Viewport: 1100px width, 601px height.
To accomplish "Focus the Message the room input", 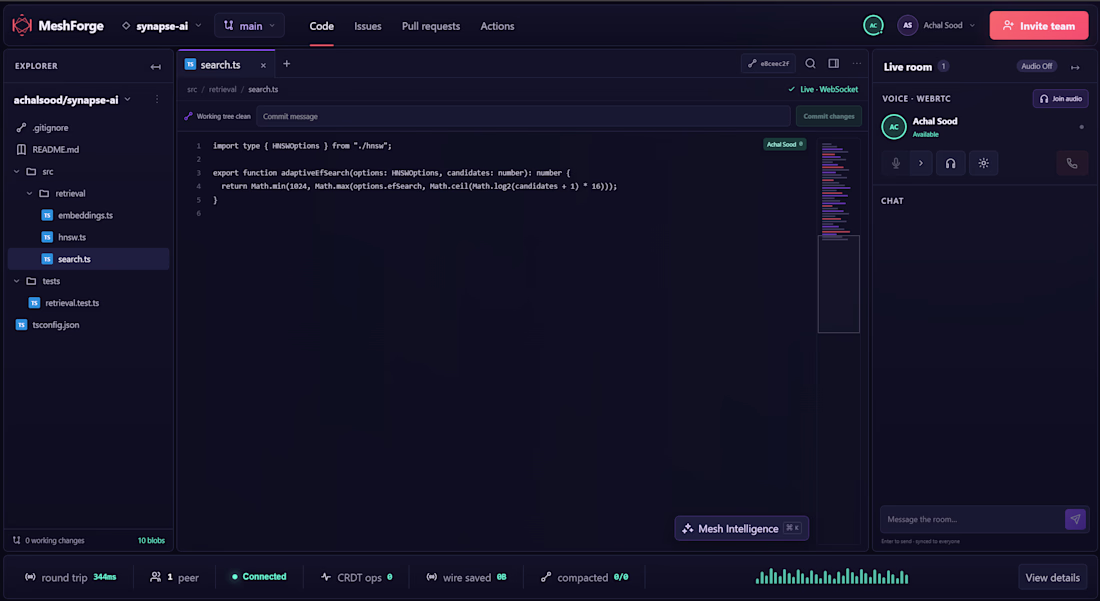I will (972, 520).
